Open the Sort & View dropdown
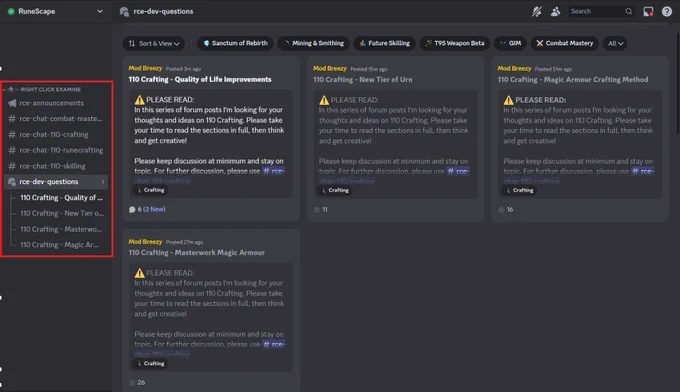The width and height of the screenshot is (680, 392). pyautogui.click(x=154, y=43)
